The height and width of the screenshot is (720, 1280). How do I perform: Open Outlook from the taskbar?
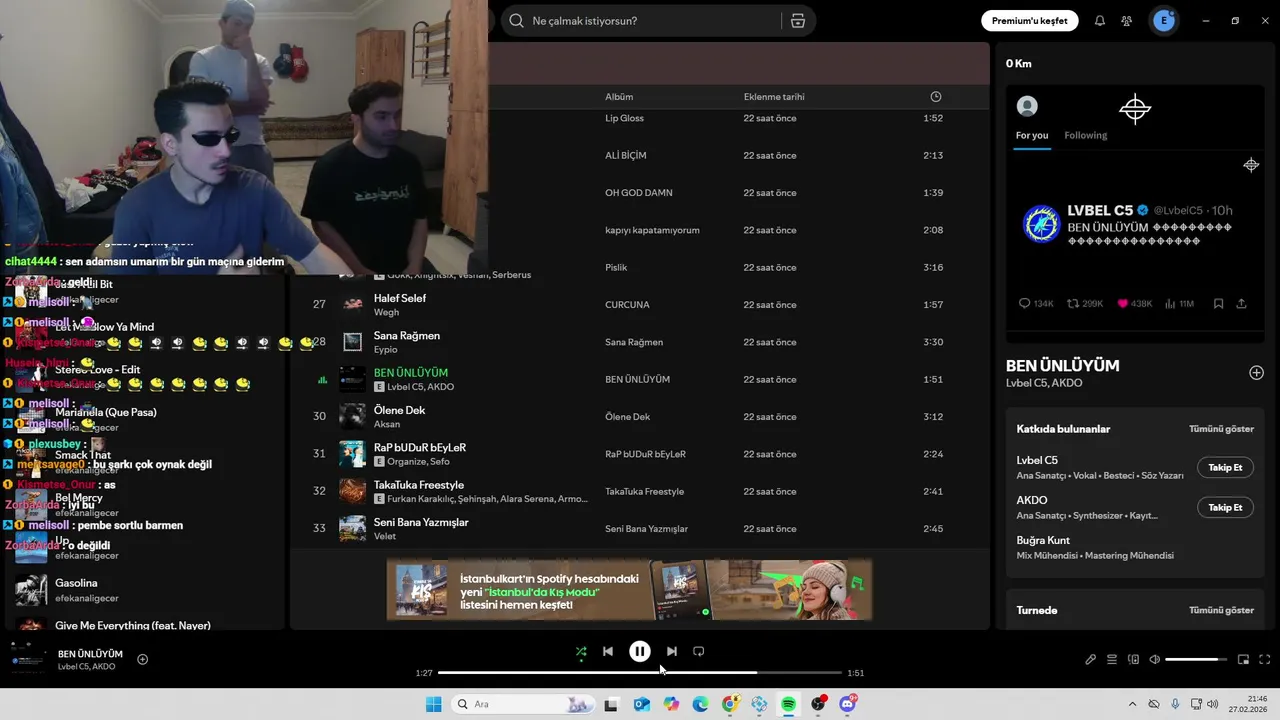pyautogui.click(x=641, y=704)
